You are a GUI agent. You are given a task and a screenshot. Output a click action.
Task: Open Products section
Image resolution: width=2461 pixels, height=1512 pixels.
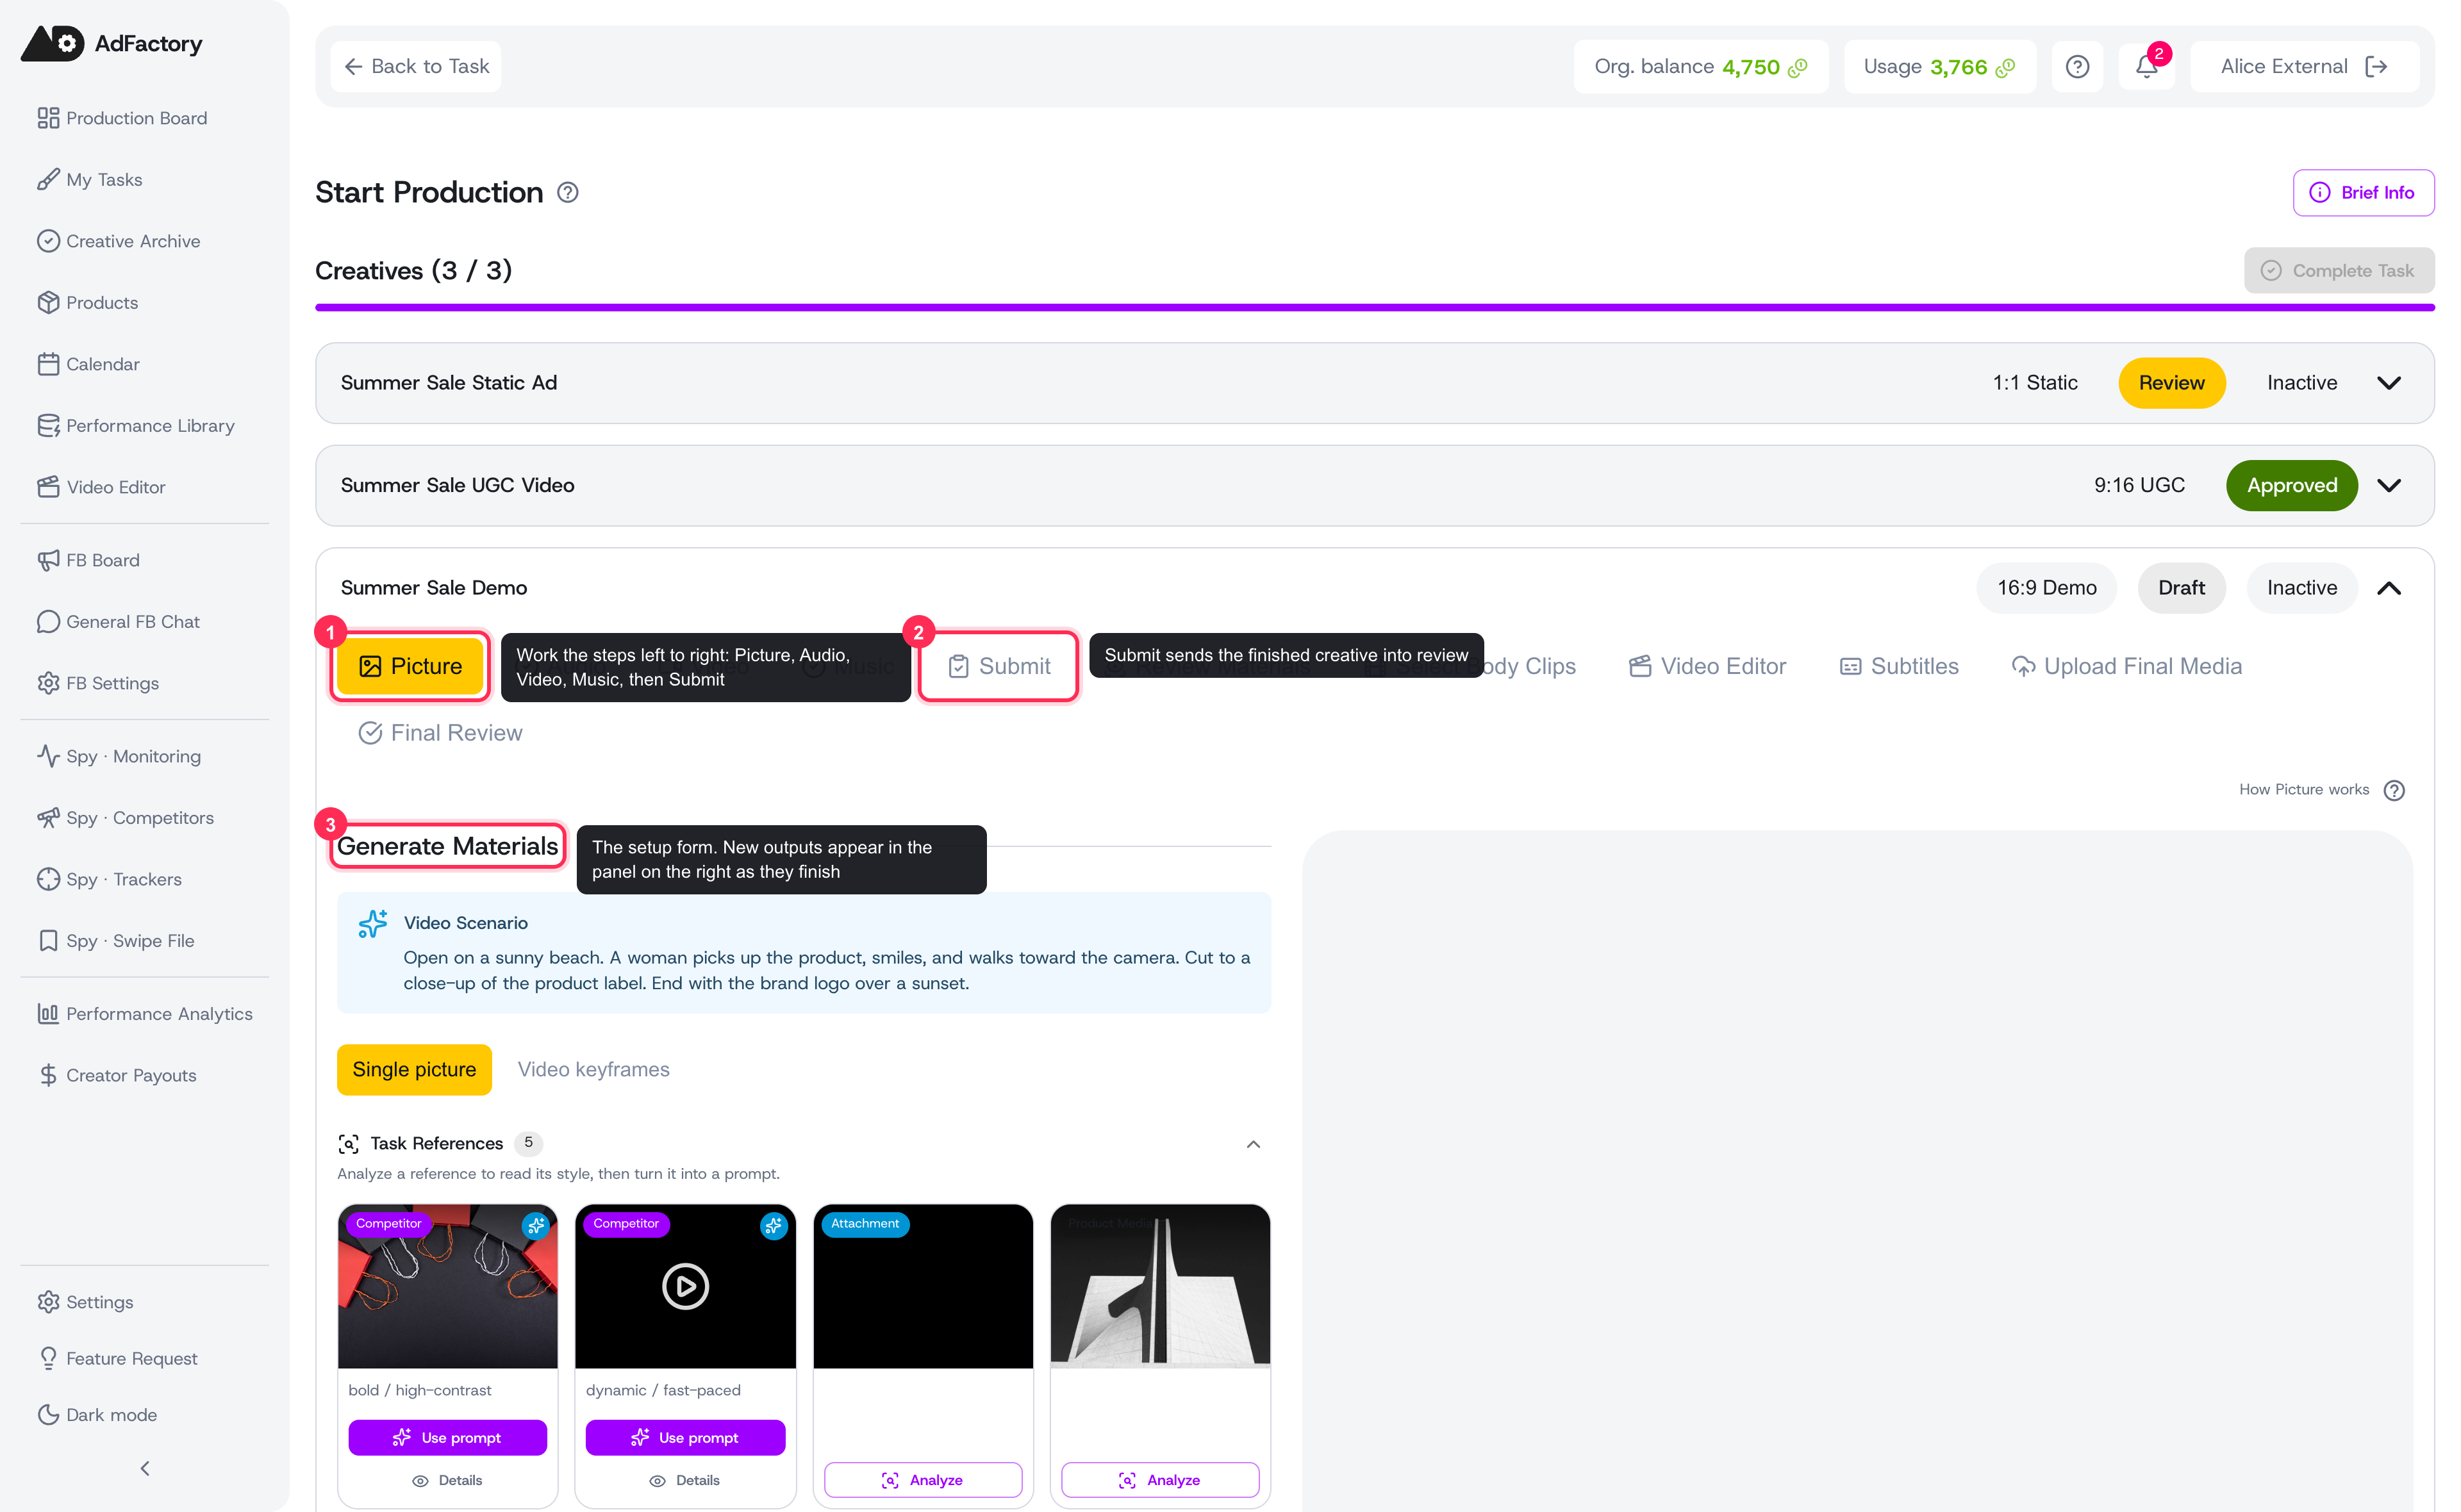point(88,303)
